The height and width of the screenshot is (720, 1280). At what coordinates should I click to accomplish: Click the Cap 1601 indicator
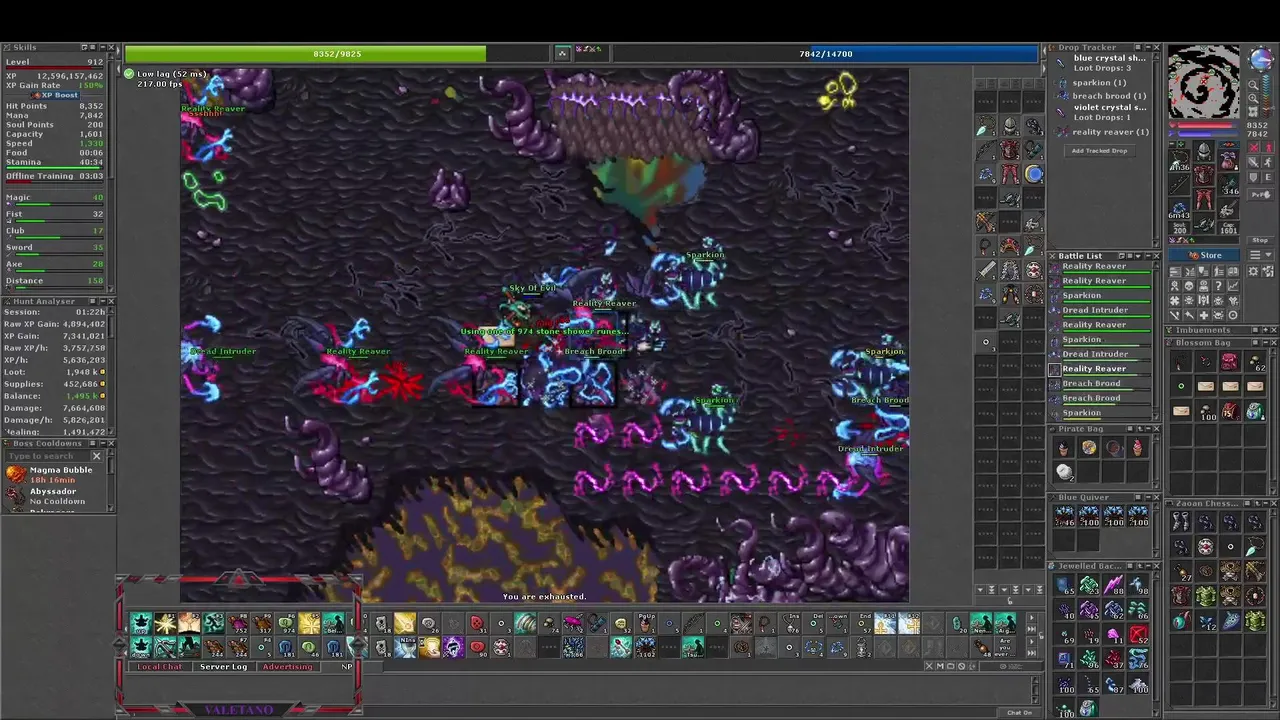point(1229,228)
